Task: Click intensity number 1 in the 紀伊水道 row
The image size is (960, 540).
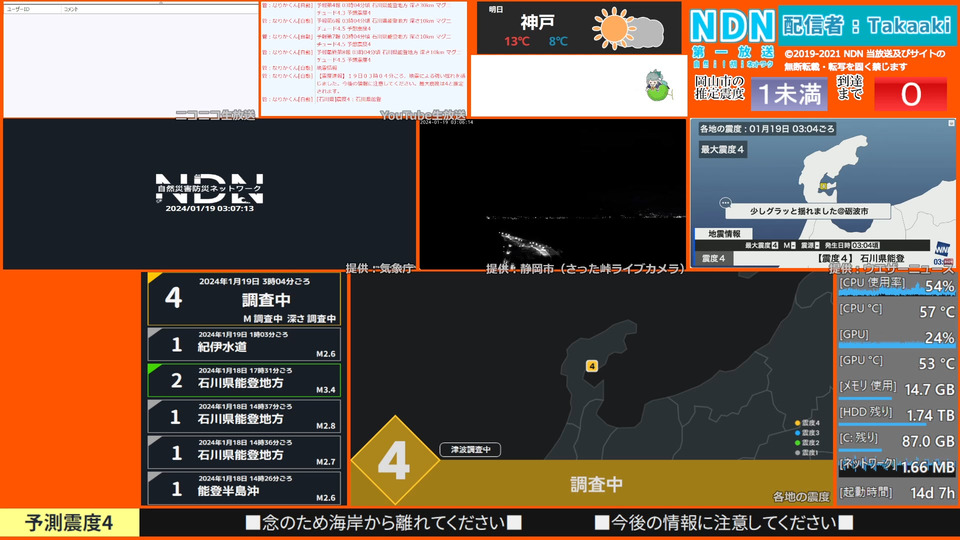Action: point(176,345)
